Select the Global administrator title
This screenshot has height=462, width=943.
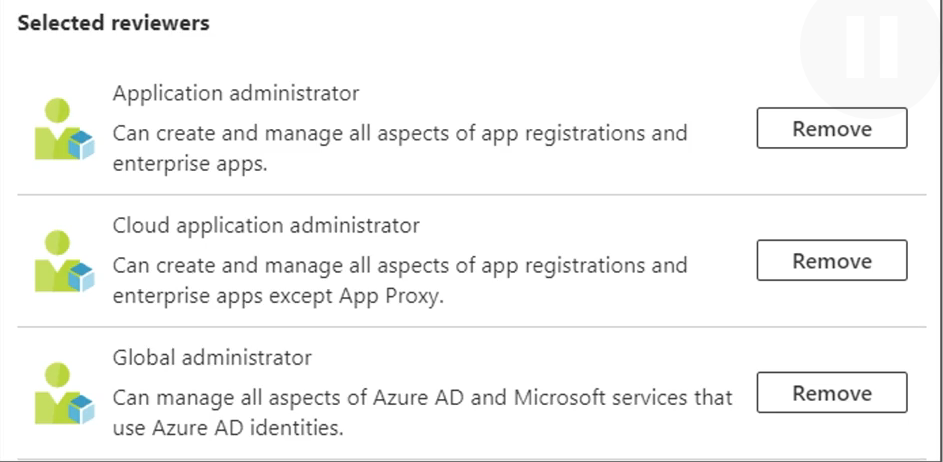(x=212, y=357)
